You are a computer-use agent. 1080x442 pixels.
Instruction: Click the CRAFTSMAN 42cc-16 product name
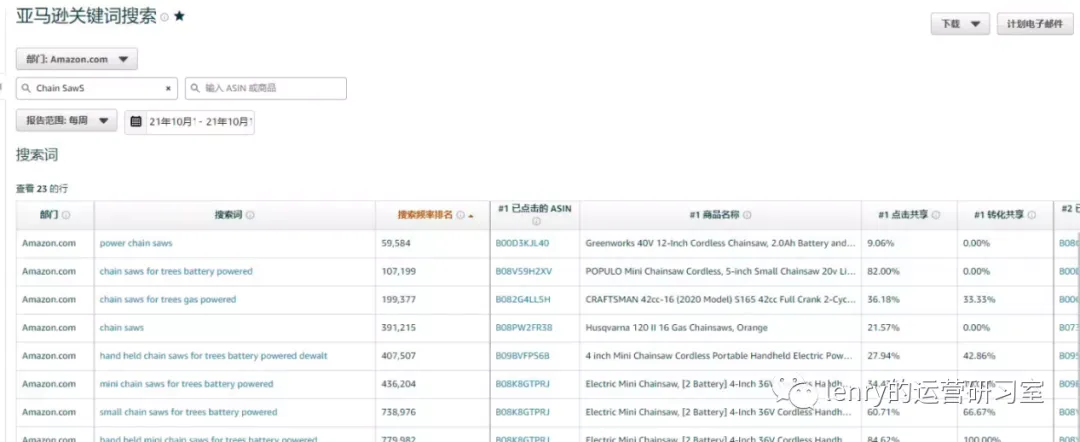(x=720, y=299)
